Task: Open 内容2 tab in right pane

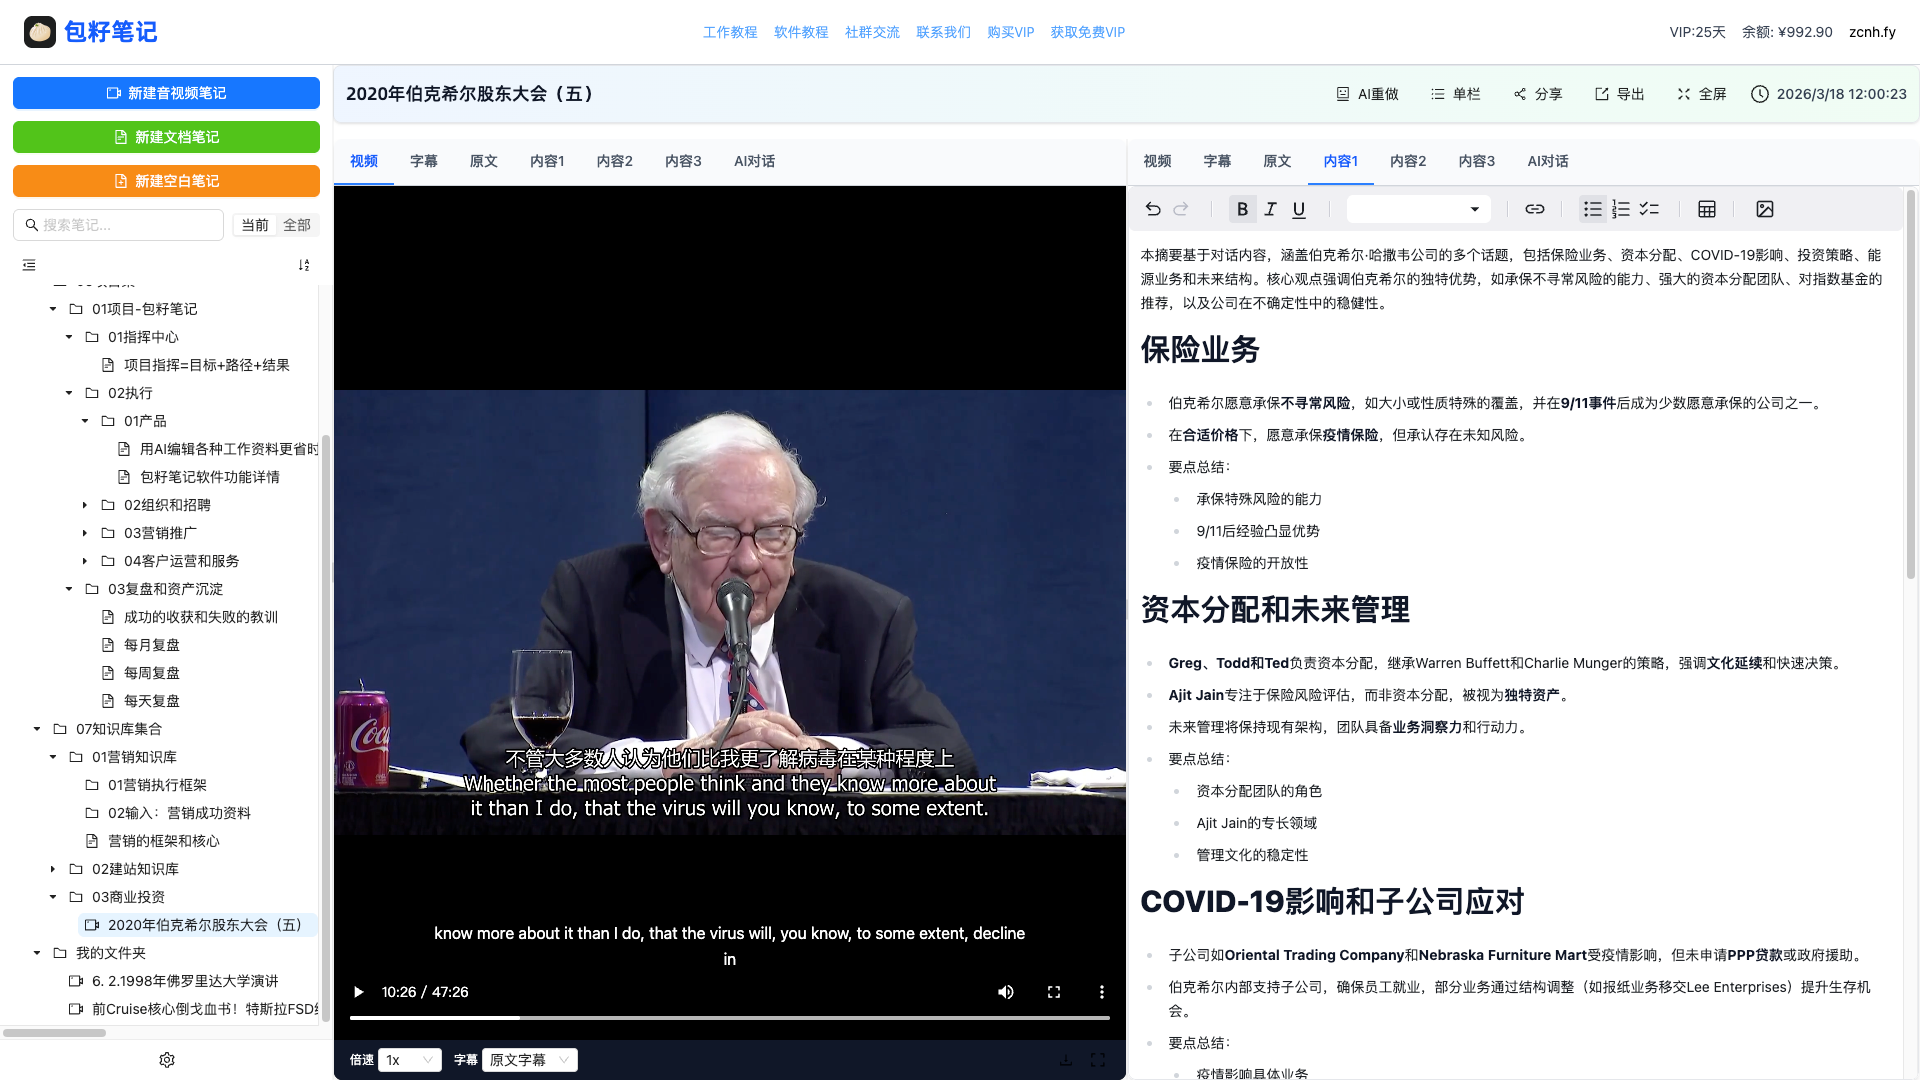Action: (x=1407, y=161)
